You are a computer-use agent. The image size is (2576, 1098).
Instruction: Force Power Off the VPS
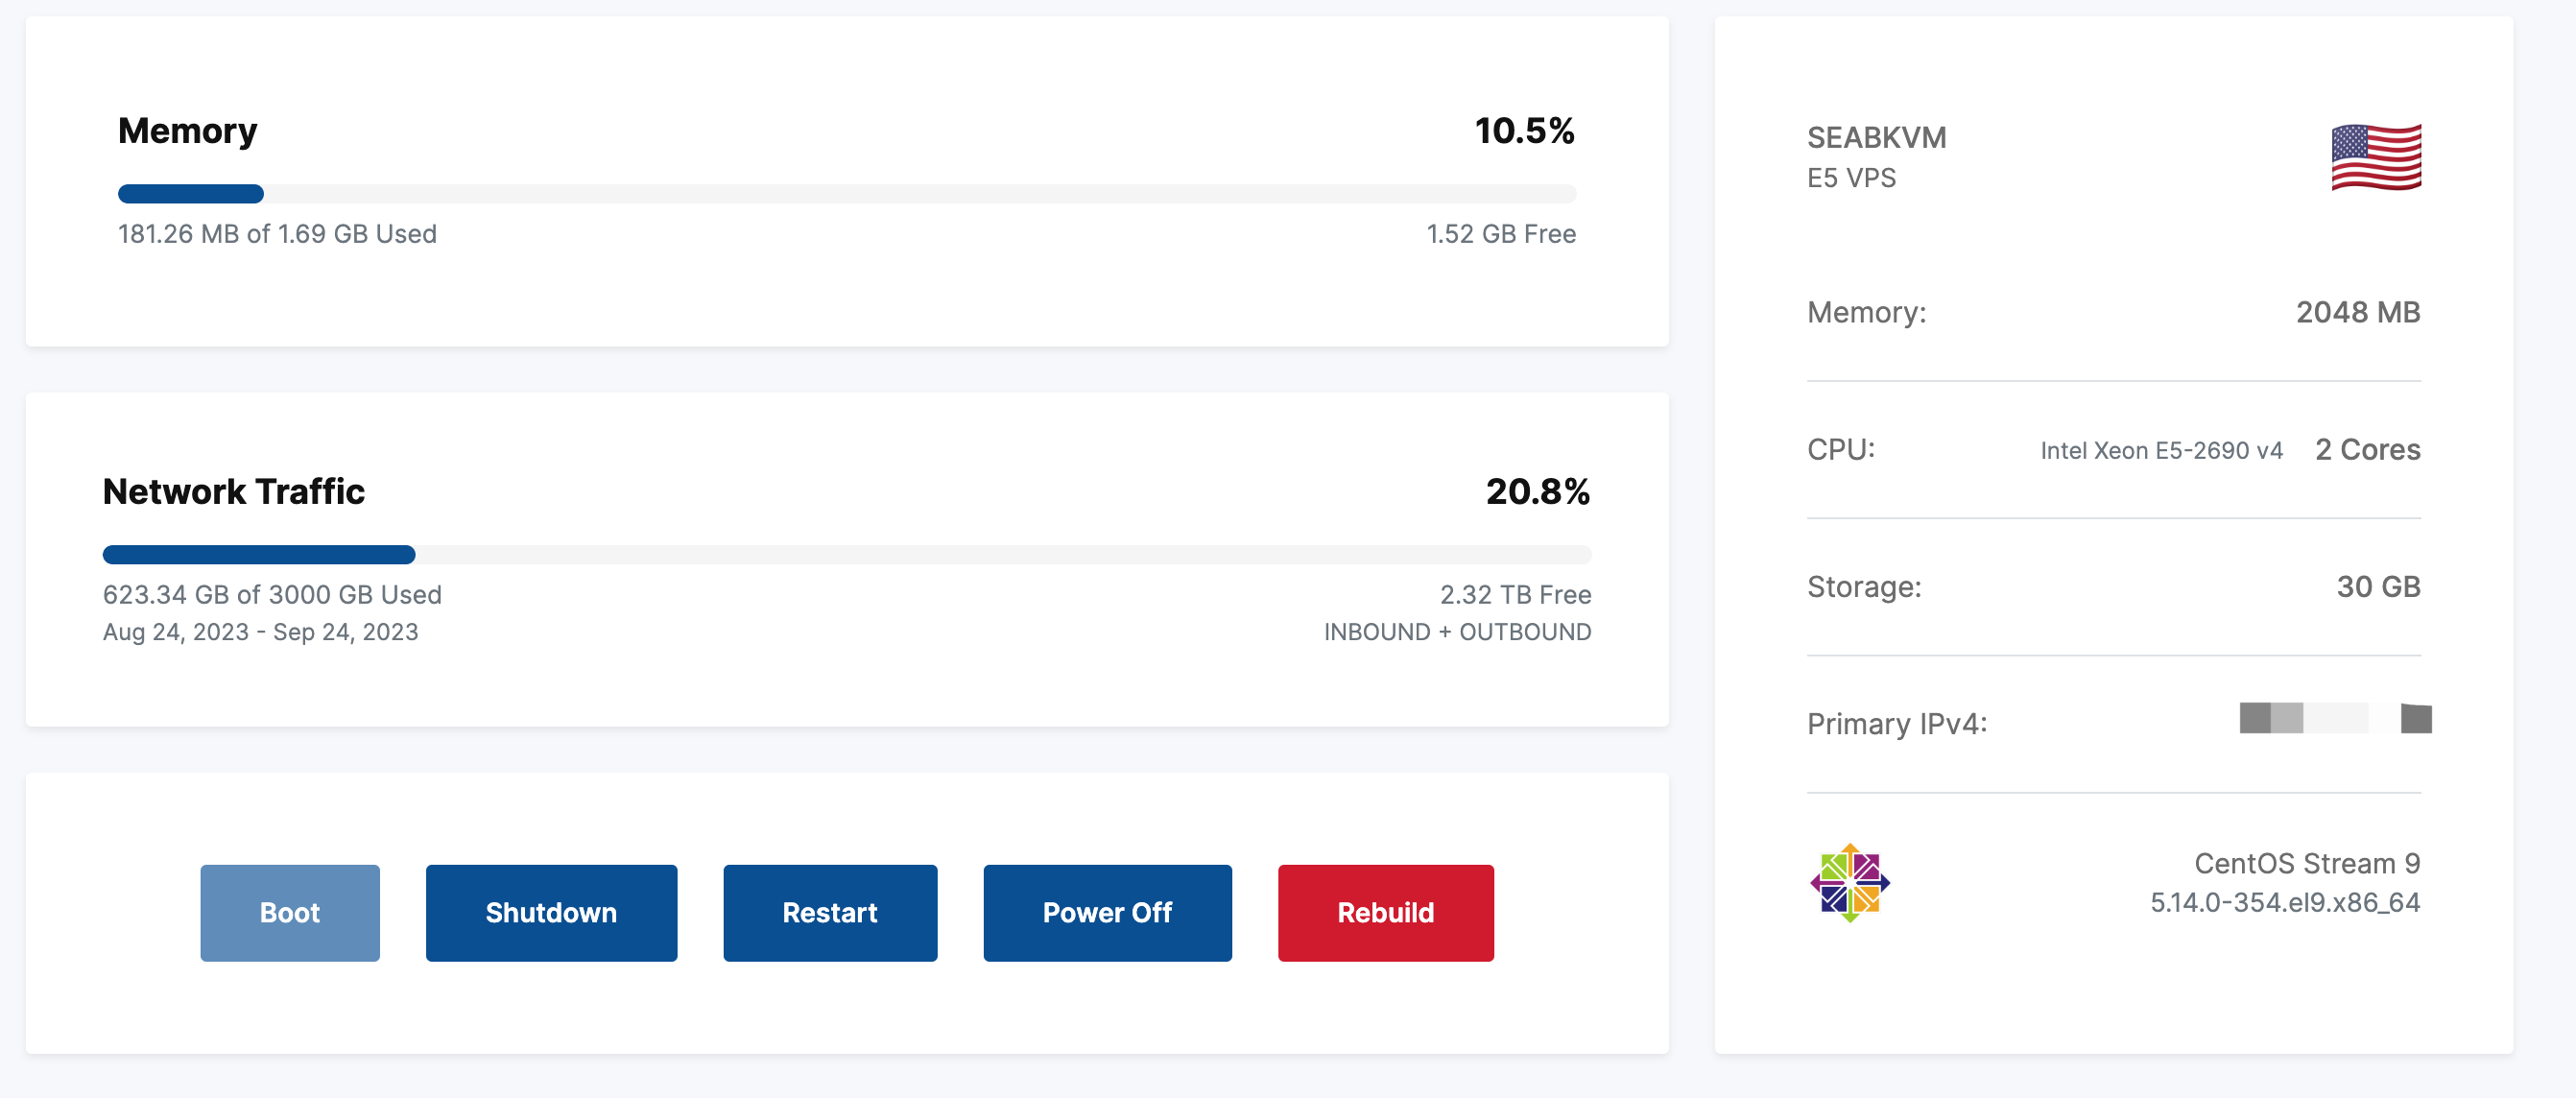point(1107,913)
